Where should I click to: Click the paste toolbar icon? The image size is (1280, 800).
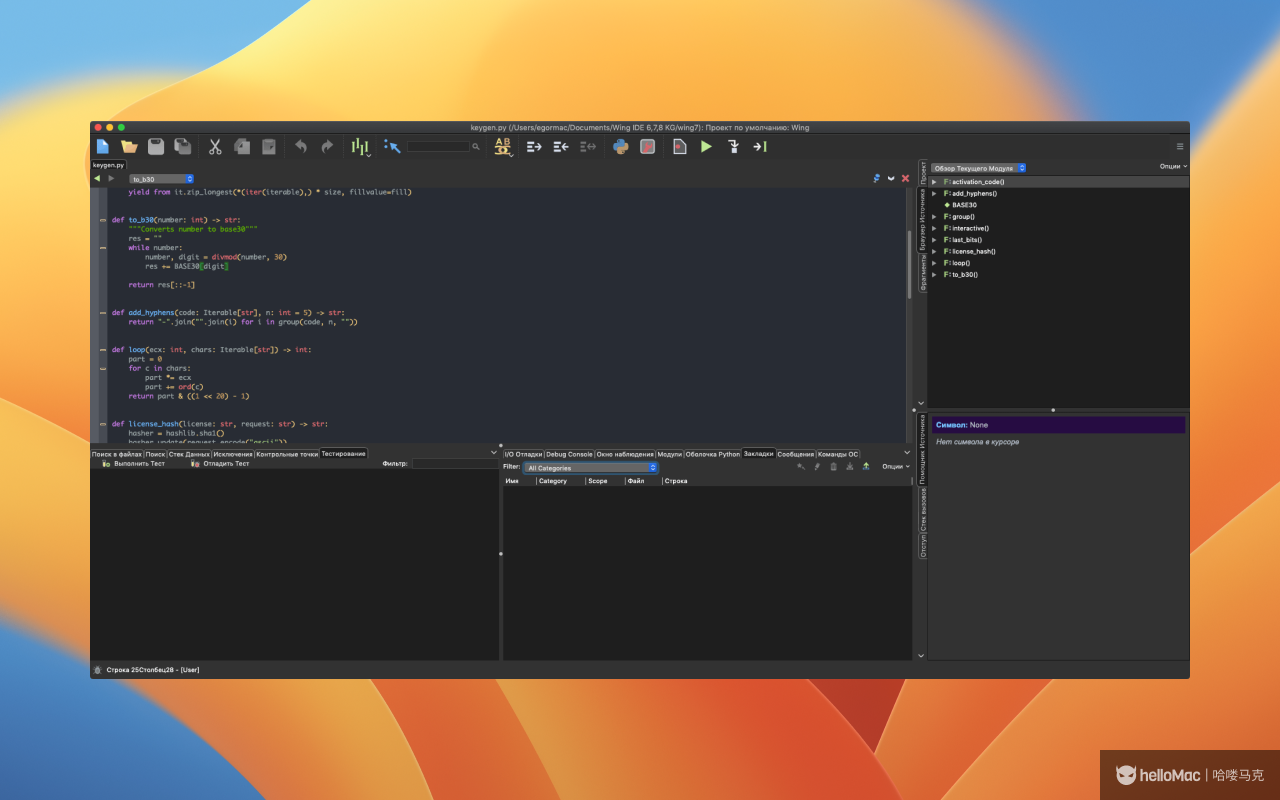point(268,146)
